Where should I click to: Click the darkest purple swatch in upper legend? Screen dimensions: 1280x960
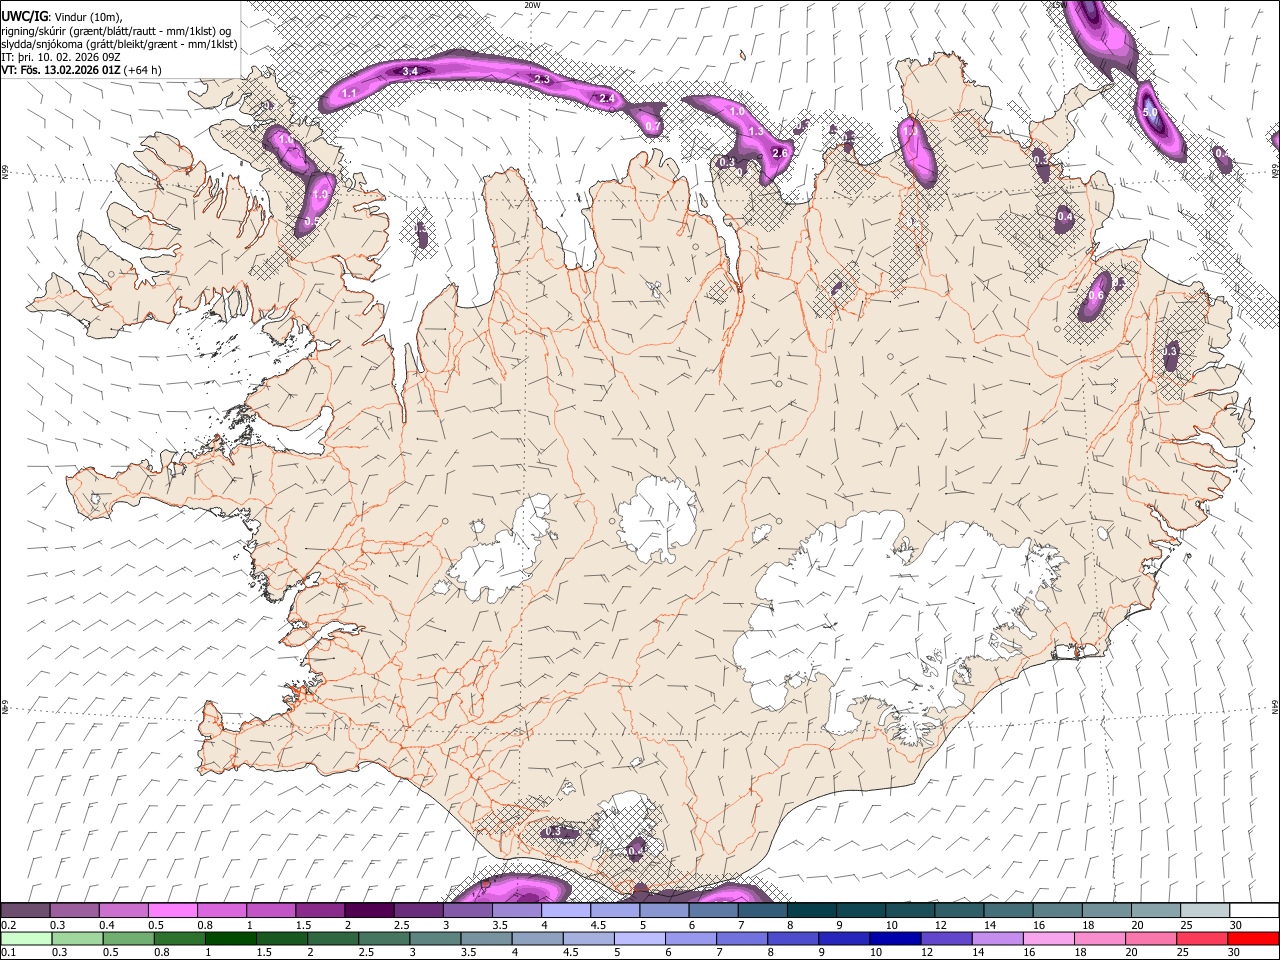click(368, 910)
